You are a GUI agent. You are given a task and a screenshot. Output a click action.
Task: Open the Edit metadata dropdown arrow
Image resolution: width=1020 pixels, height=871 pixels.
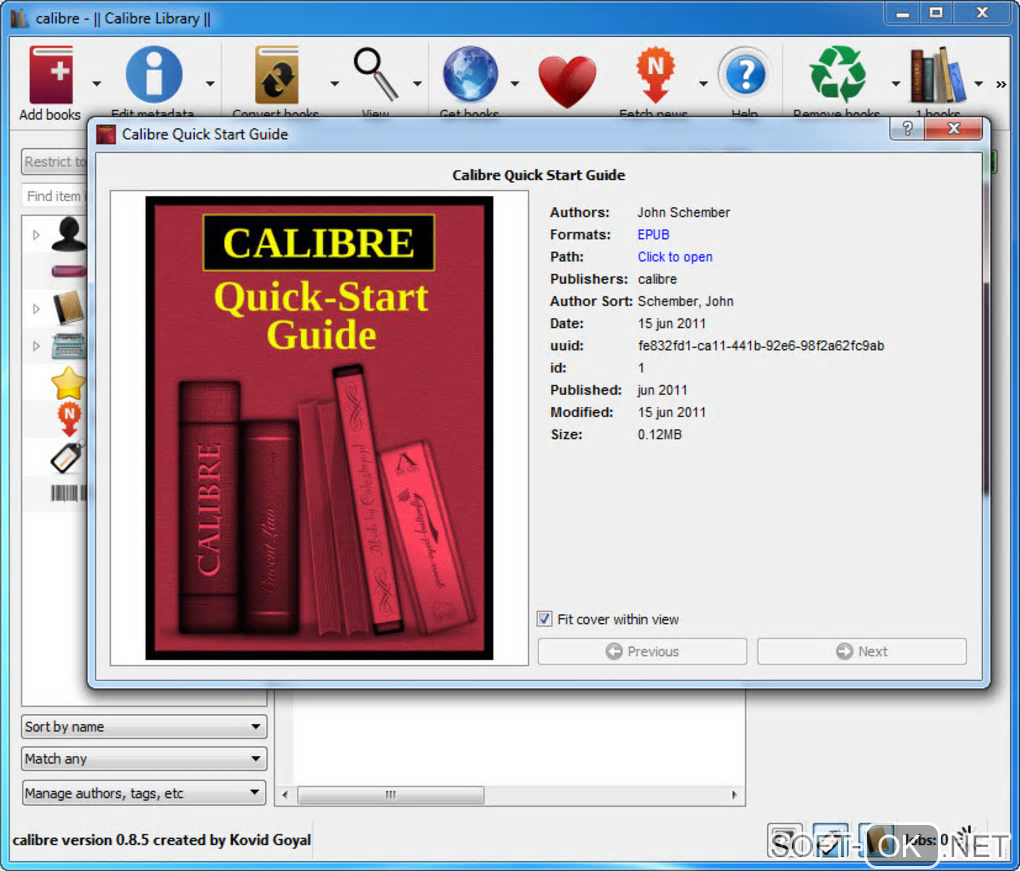209,83
